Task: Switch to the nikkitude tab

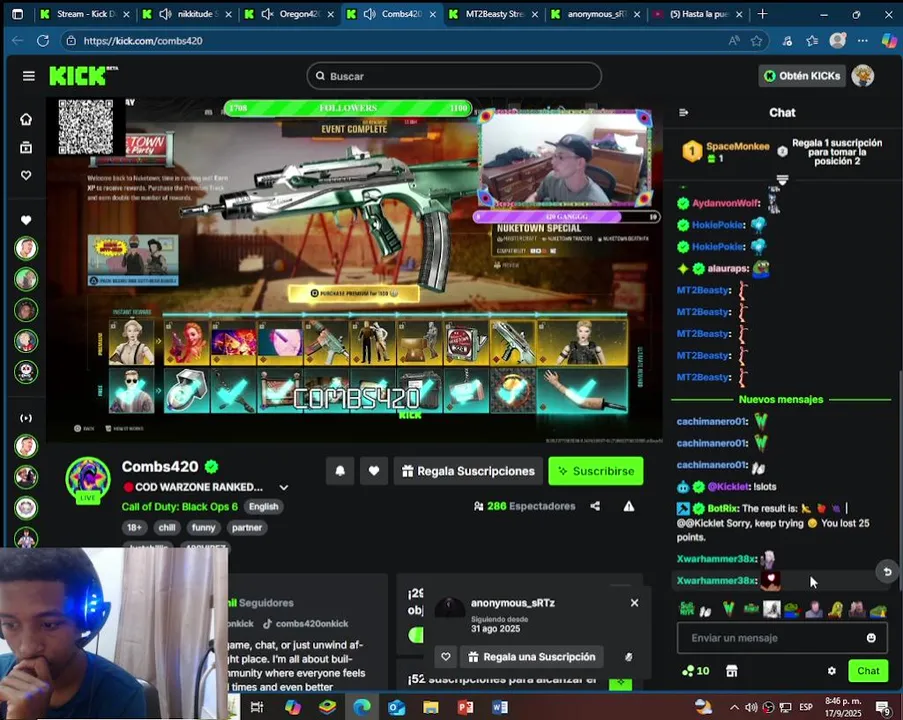Action: tap(187, 14)
